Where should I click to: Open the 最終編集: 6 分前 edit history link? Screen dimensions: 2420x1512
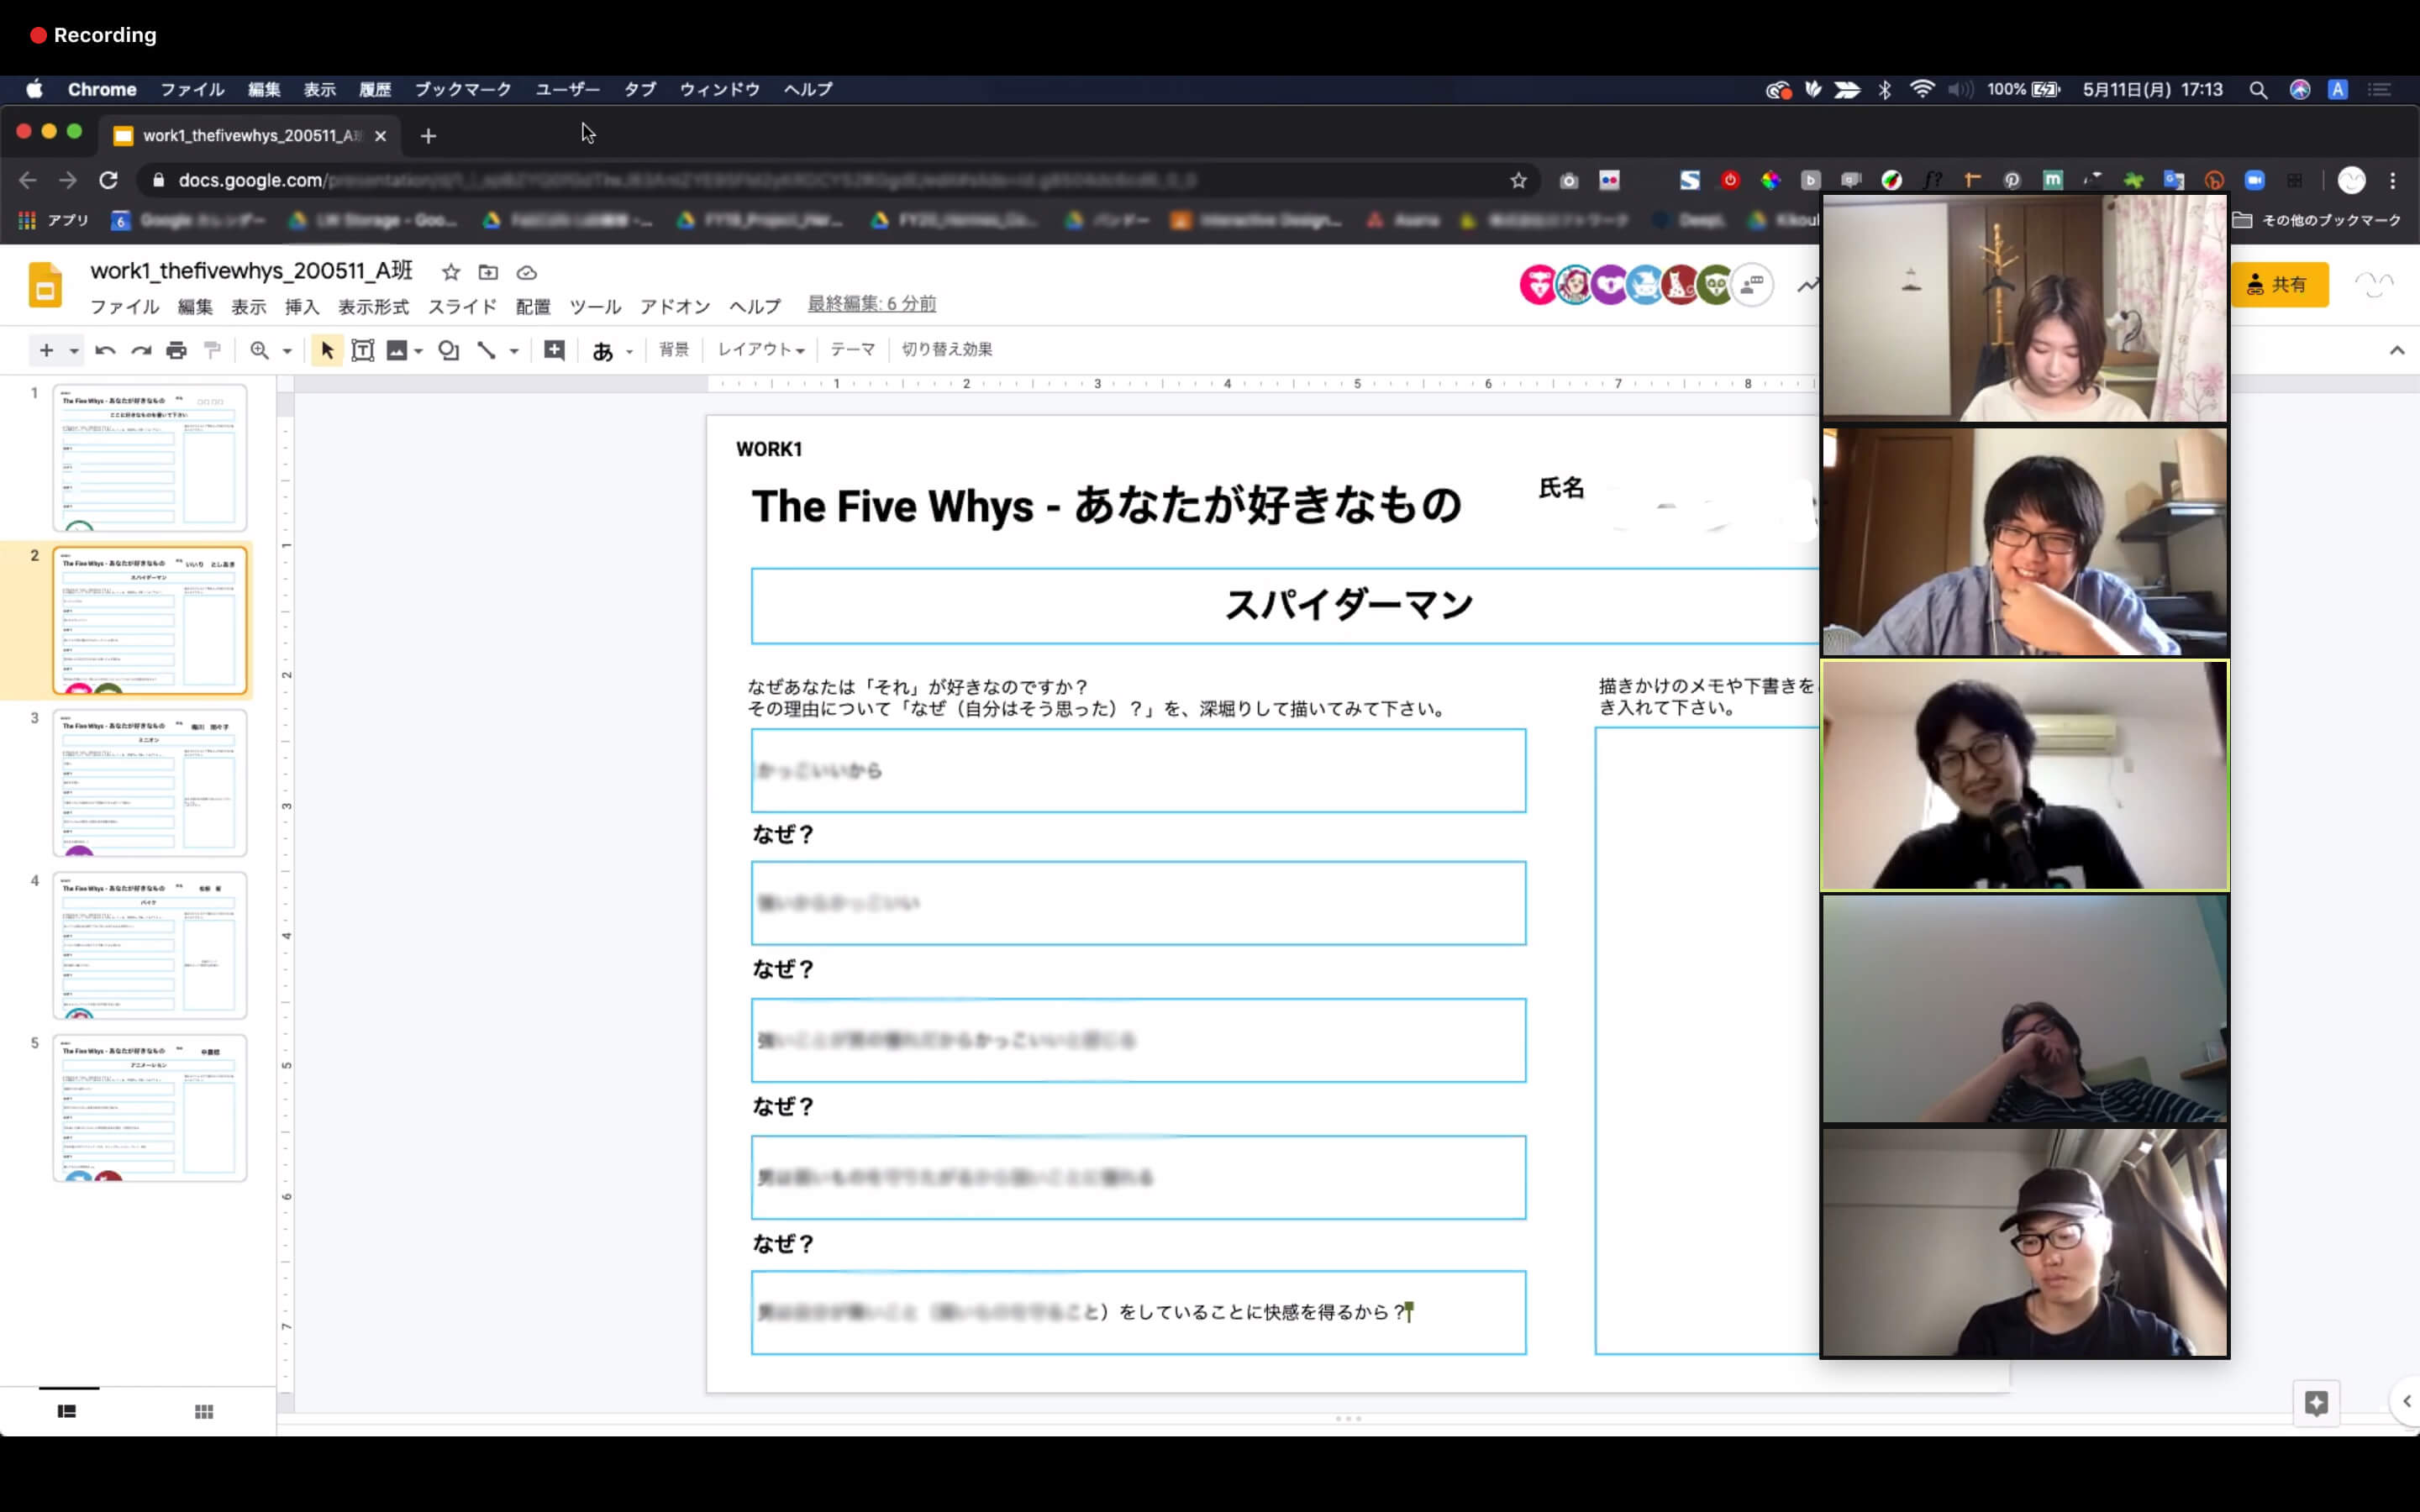pos(872,303)
